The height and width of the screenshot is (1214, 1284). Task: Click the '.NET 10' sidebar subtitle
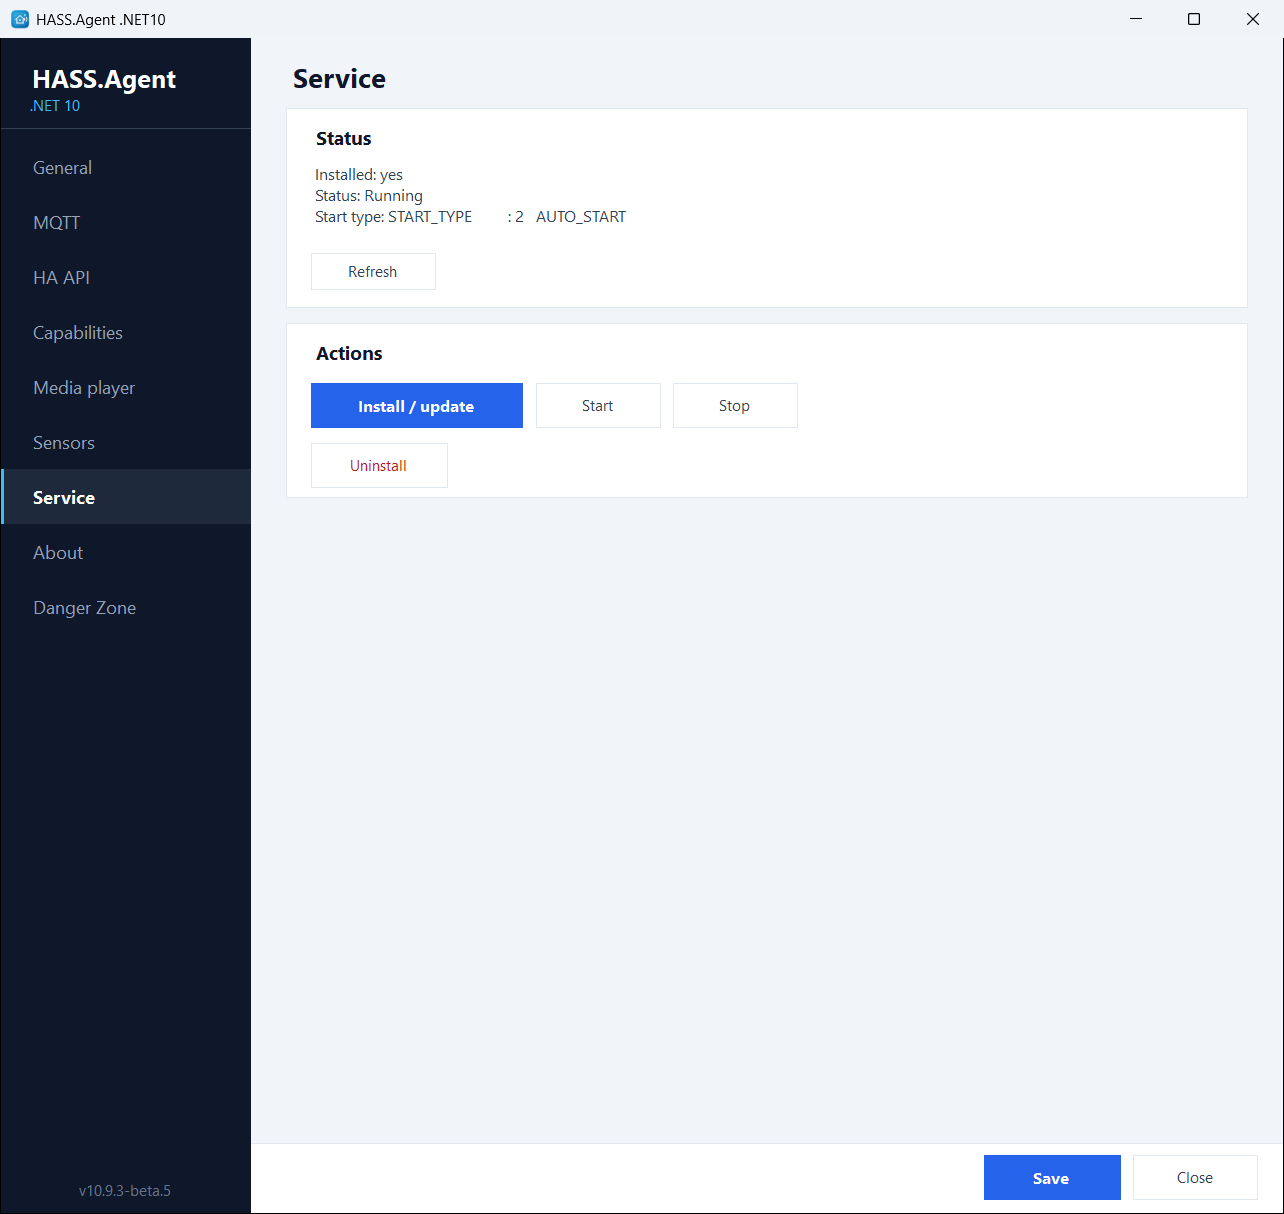tap(55, 106)
